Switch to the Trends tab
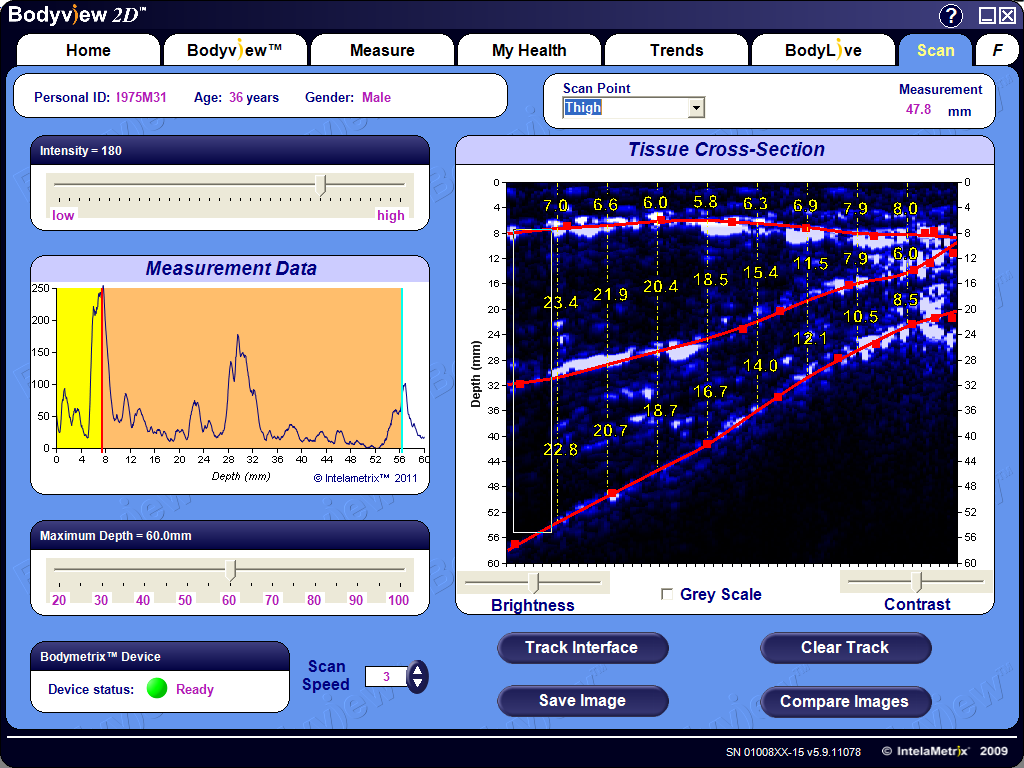 click(677, 50)
